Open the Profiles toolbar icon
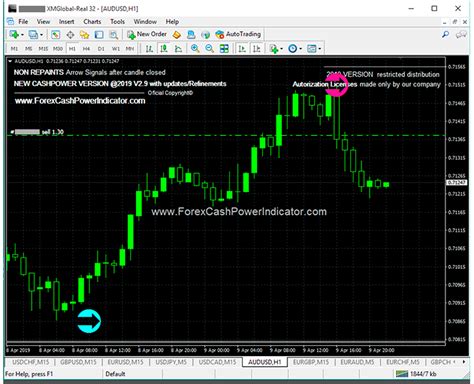Image resolution: width=474 pixels, height=384 pixels. tap(33, 34)
